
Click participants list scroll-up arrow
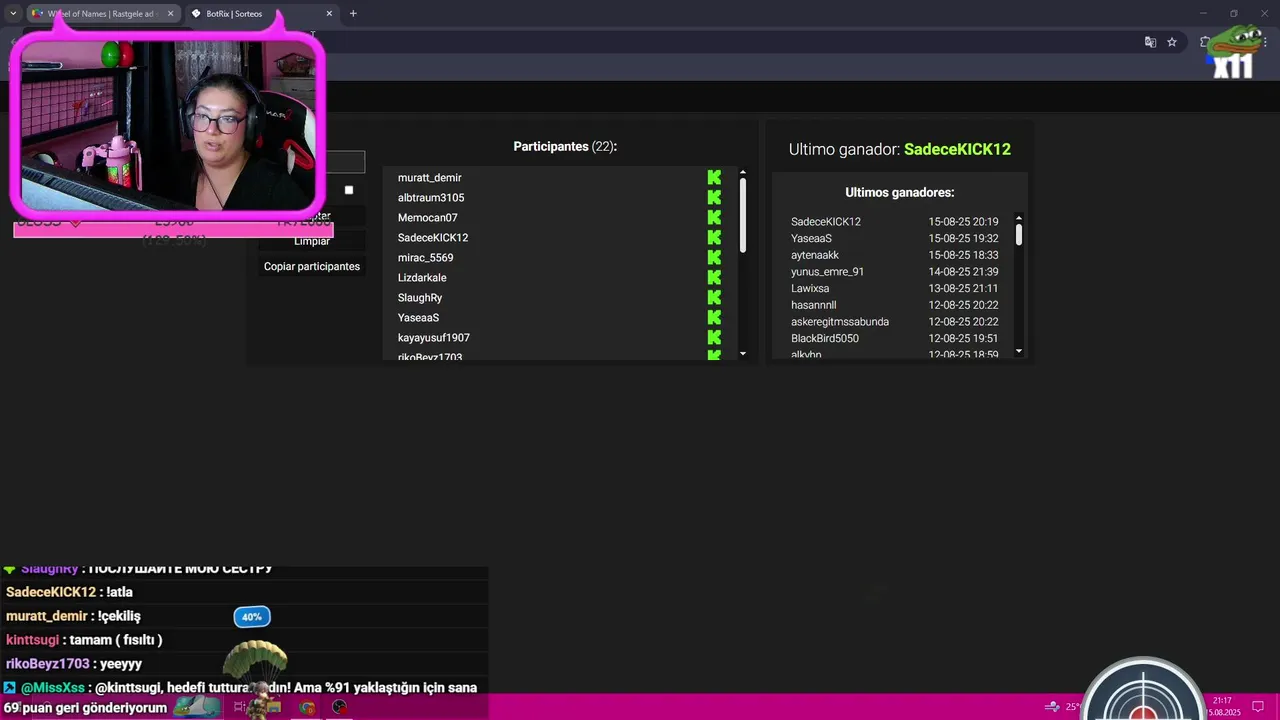point(743,173)
